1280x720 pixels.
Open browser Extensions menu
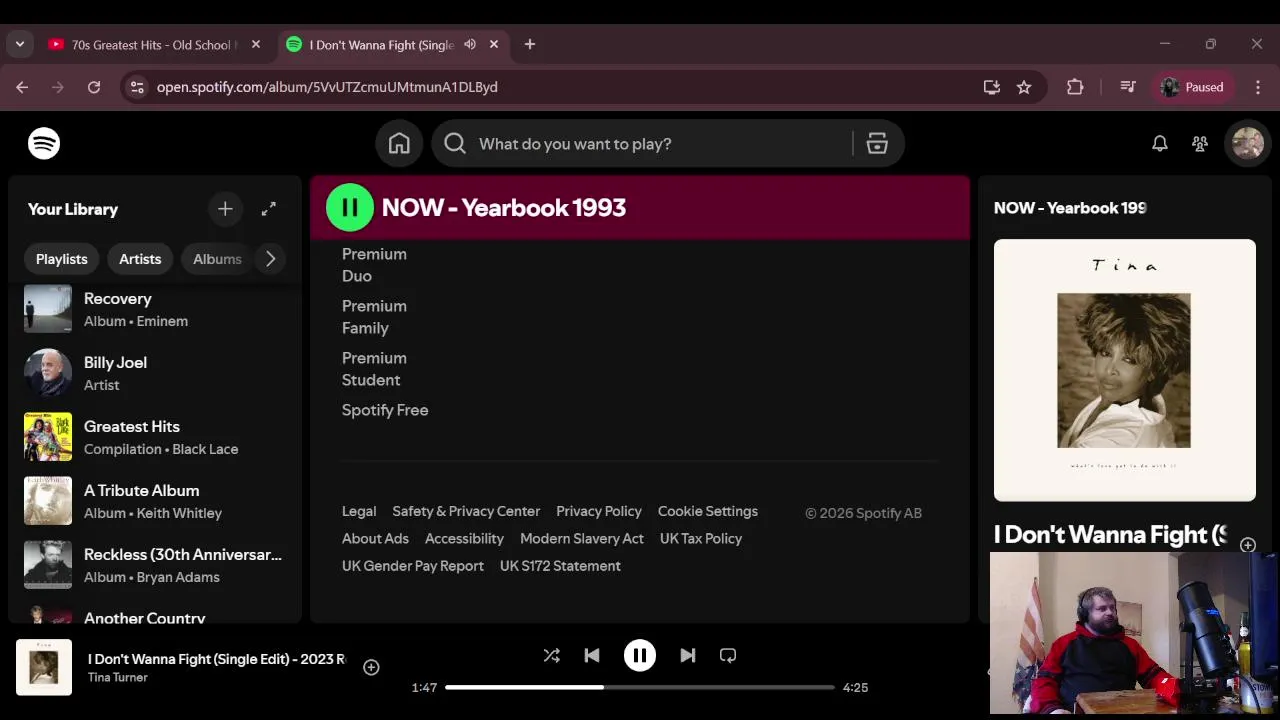pyautogui.click(x=1075, y=87)
